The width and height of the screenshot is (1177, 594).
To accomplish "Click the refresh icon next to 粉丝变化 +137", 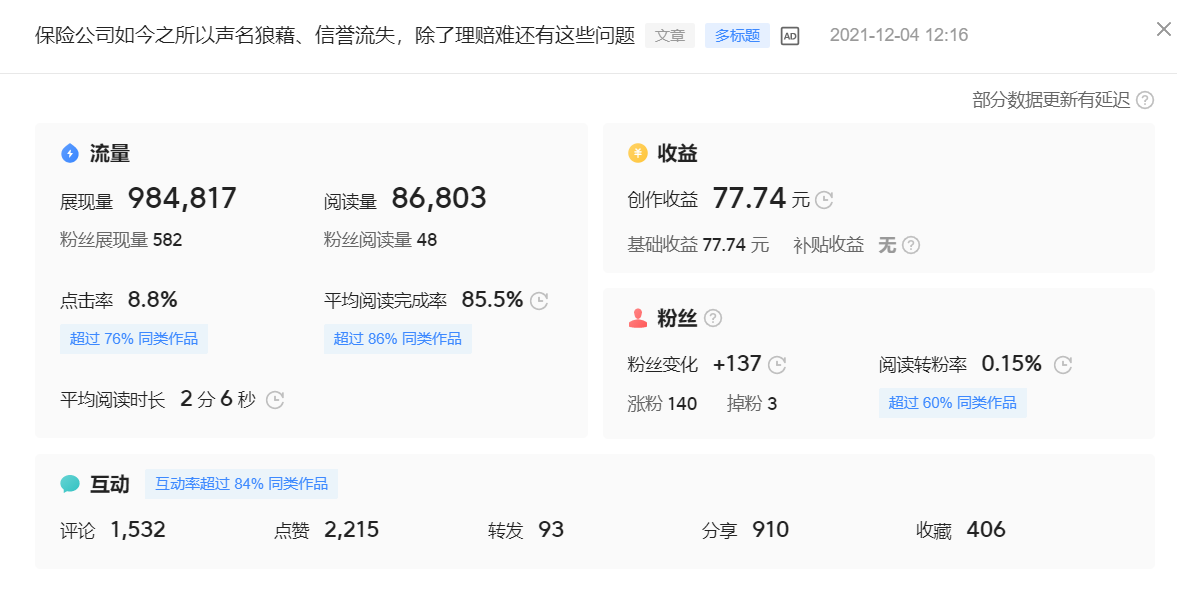I will point(778,364).
